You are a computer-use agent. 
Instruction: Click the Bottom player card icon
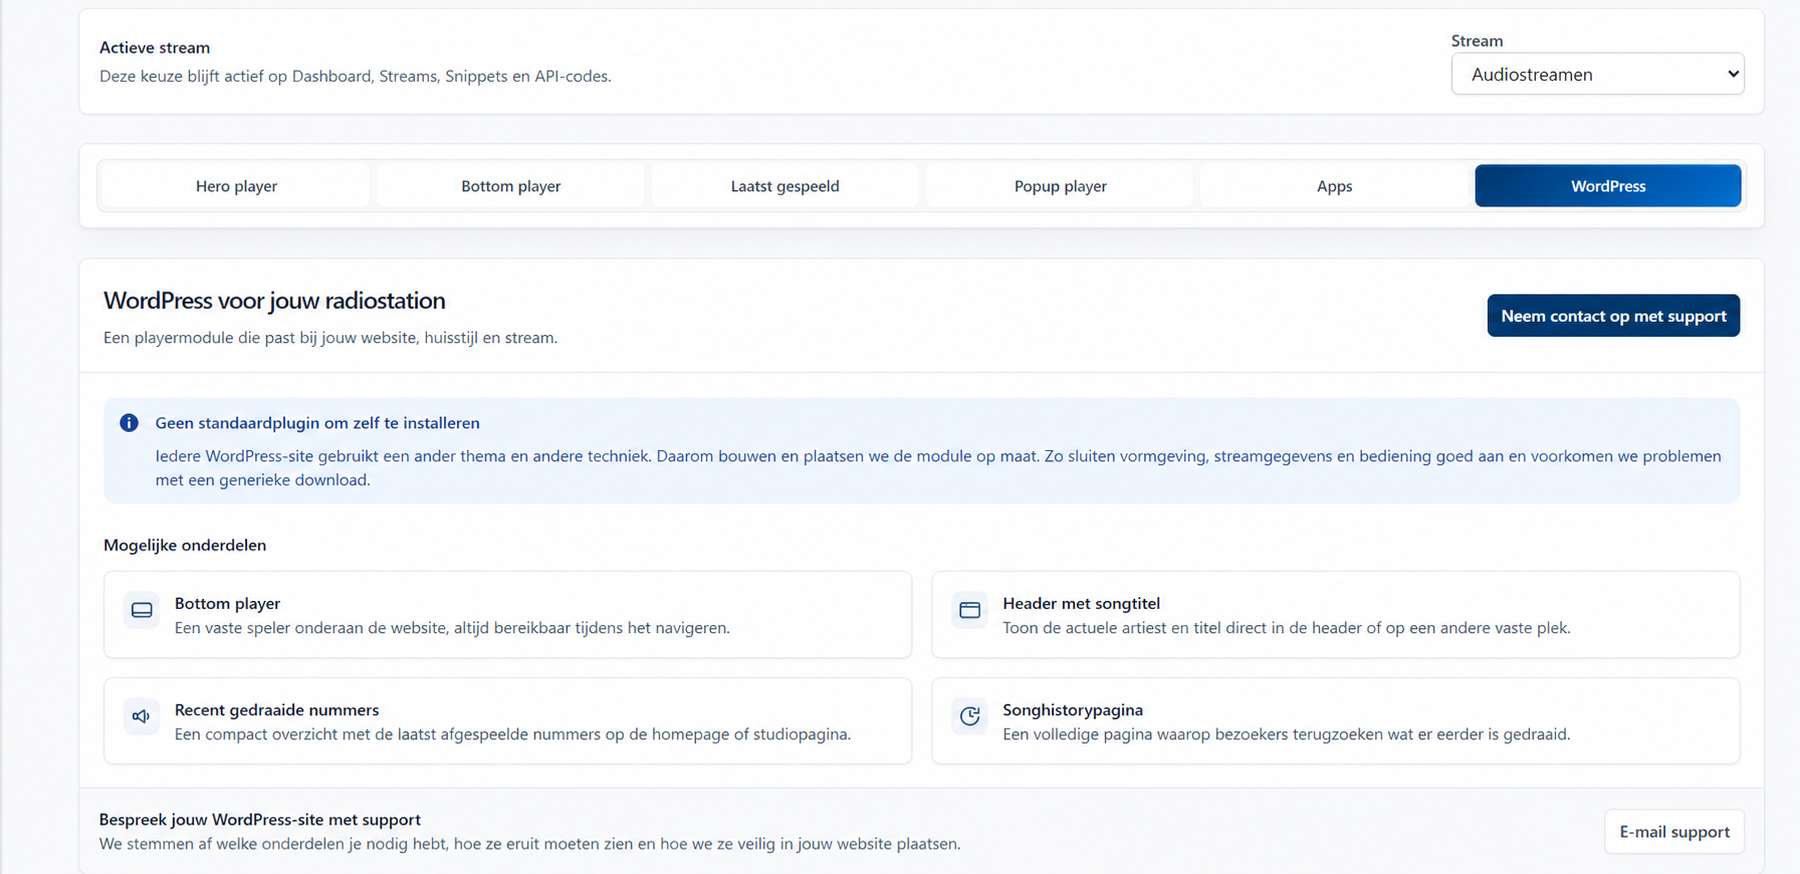pos(142,610)
